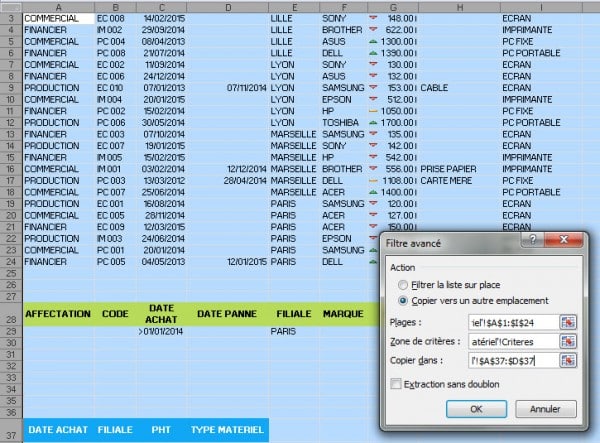The image size is (600, 443).
Task: Click the blue TYPE MATERIEL header cell
Action: (x=228, y=430)
